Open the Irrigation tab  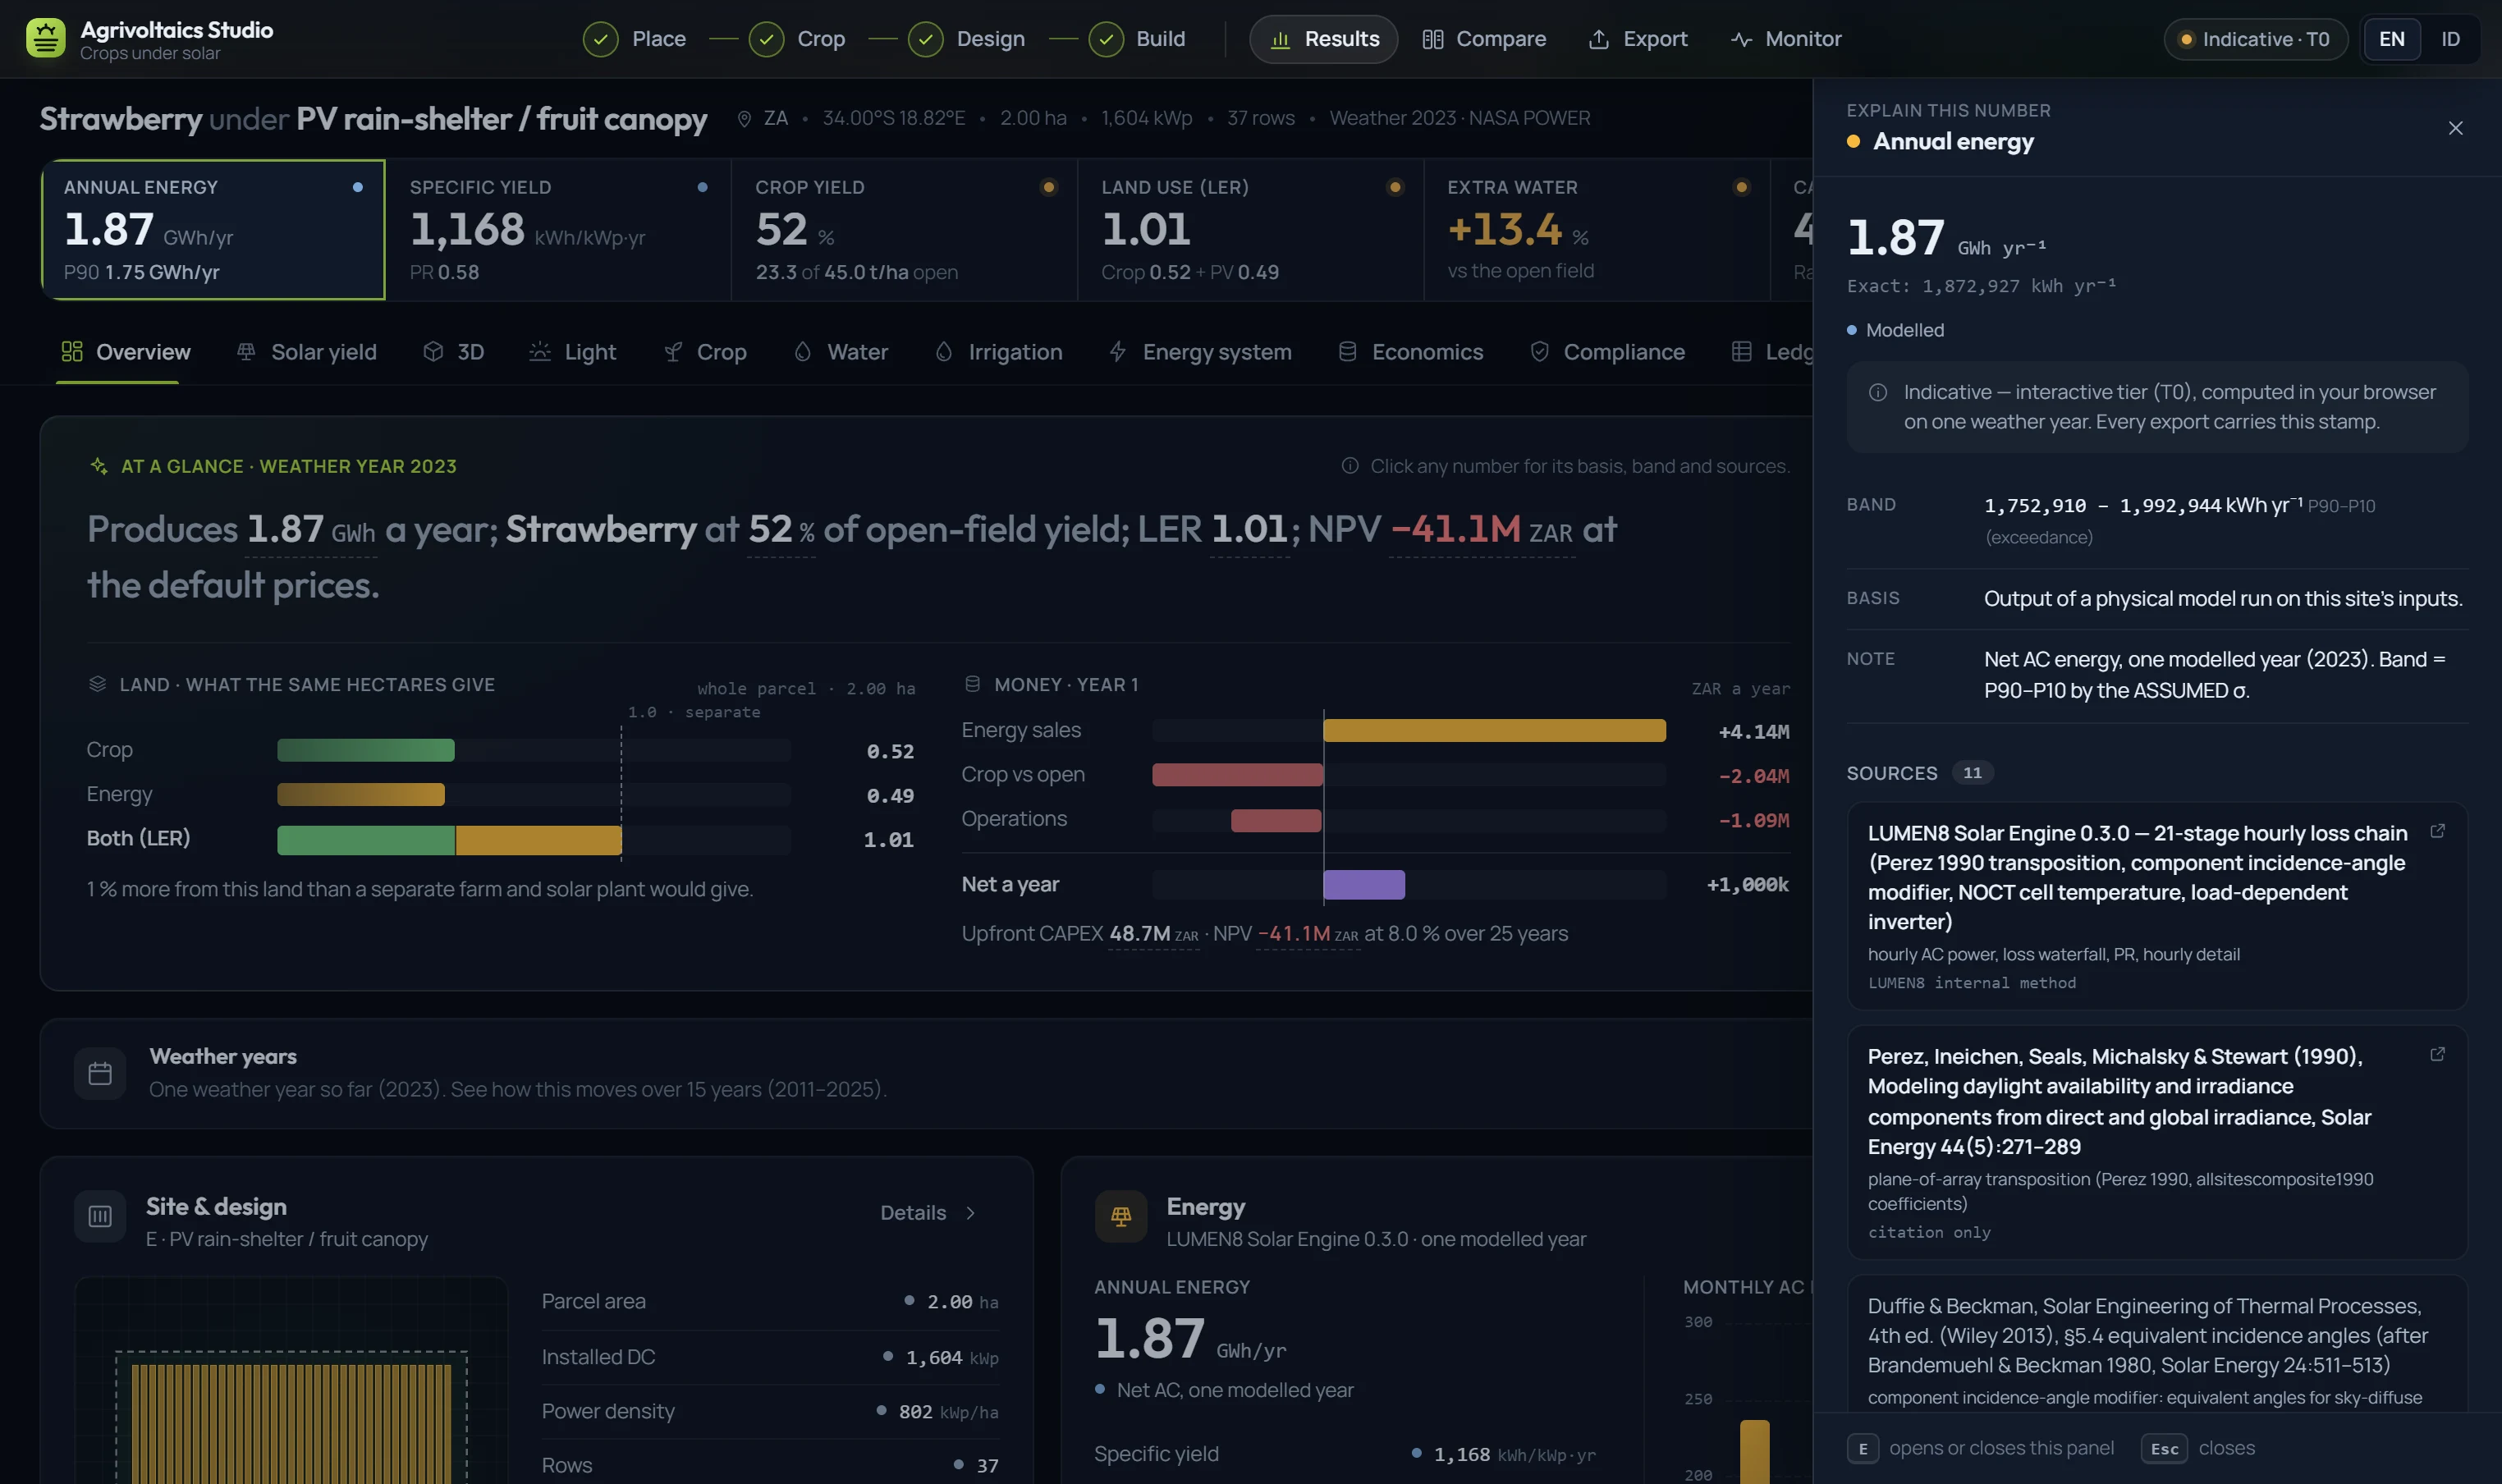point(998,352)
